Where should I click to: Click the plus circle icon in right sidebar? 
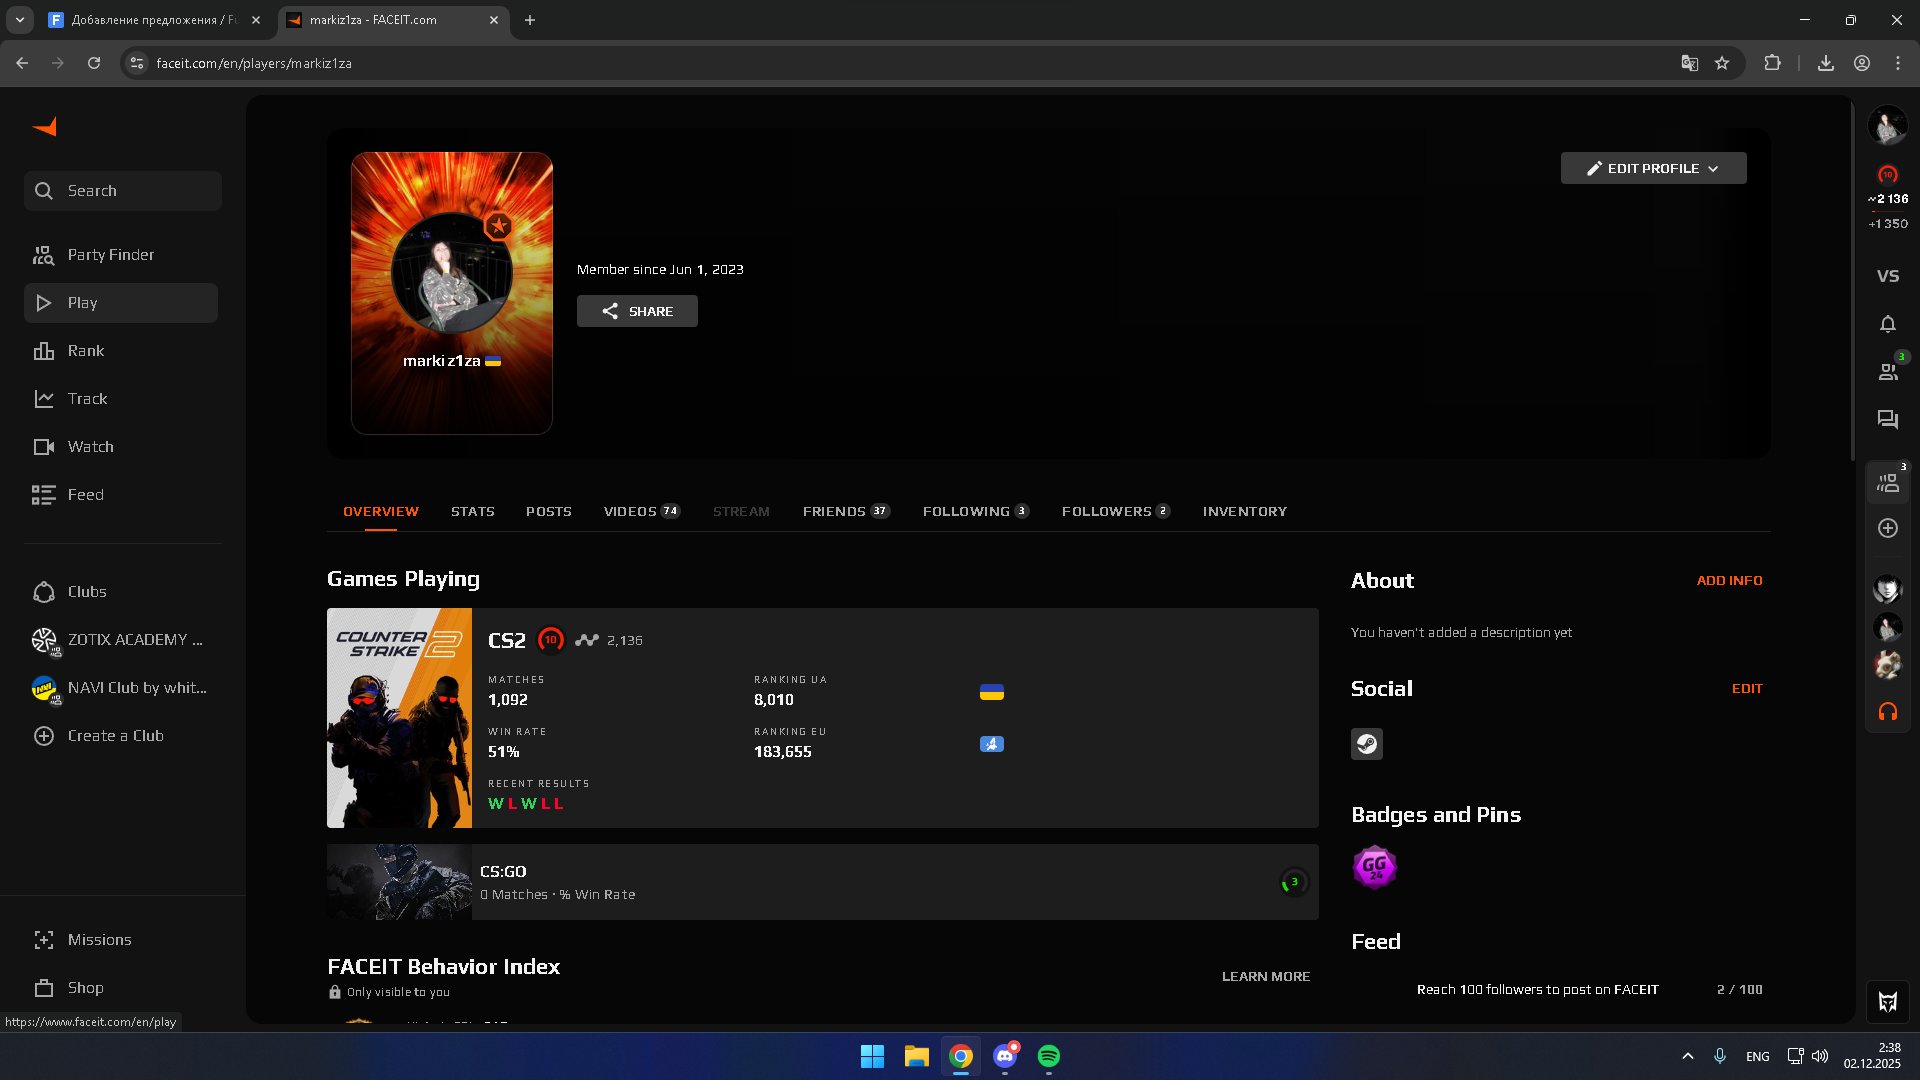tap(1887, 528)
